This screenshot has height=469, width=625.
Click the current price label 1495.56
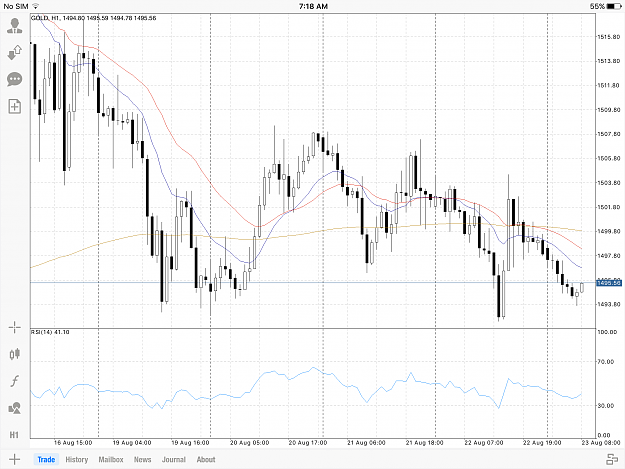click(609, 283)
